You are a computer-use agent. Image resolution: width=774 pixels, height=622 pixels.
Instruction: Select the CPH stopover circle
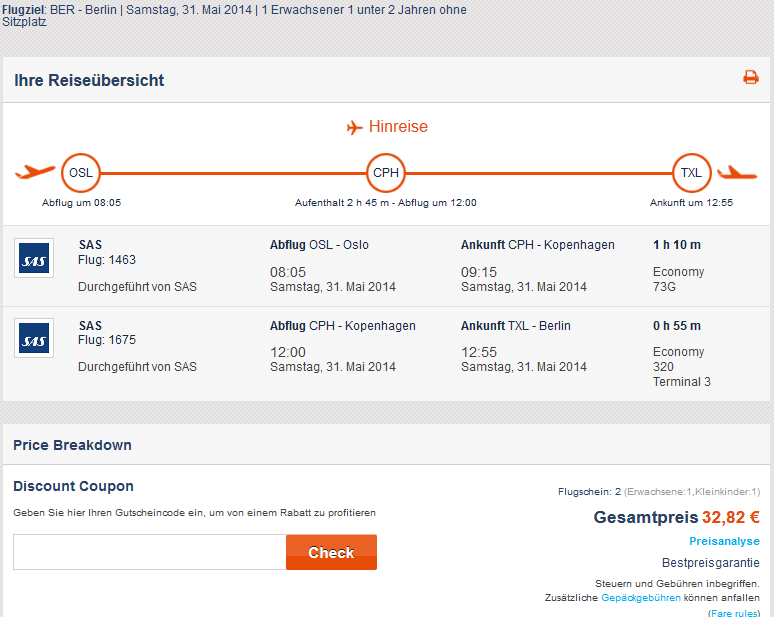[386, 173]
